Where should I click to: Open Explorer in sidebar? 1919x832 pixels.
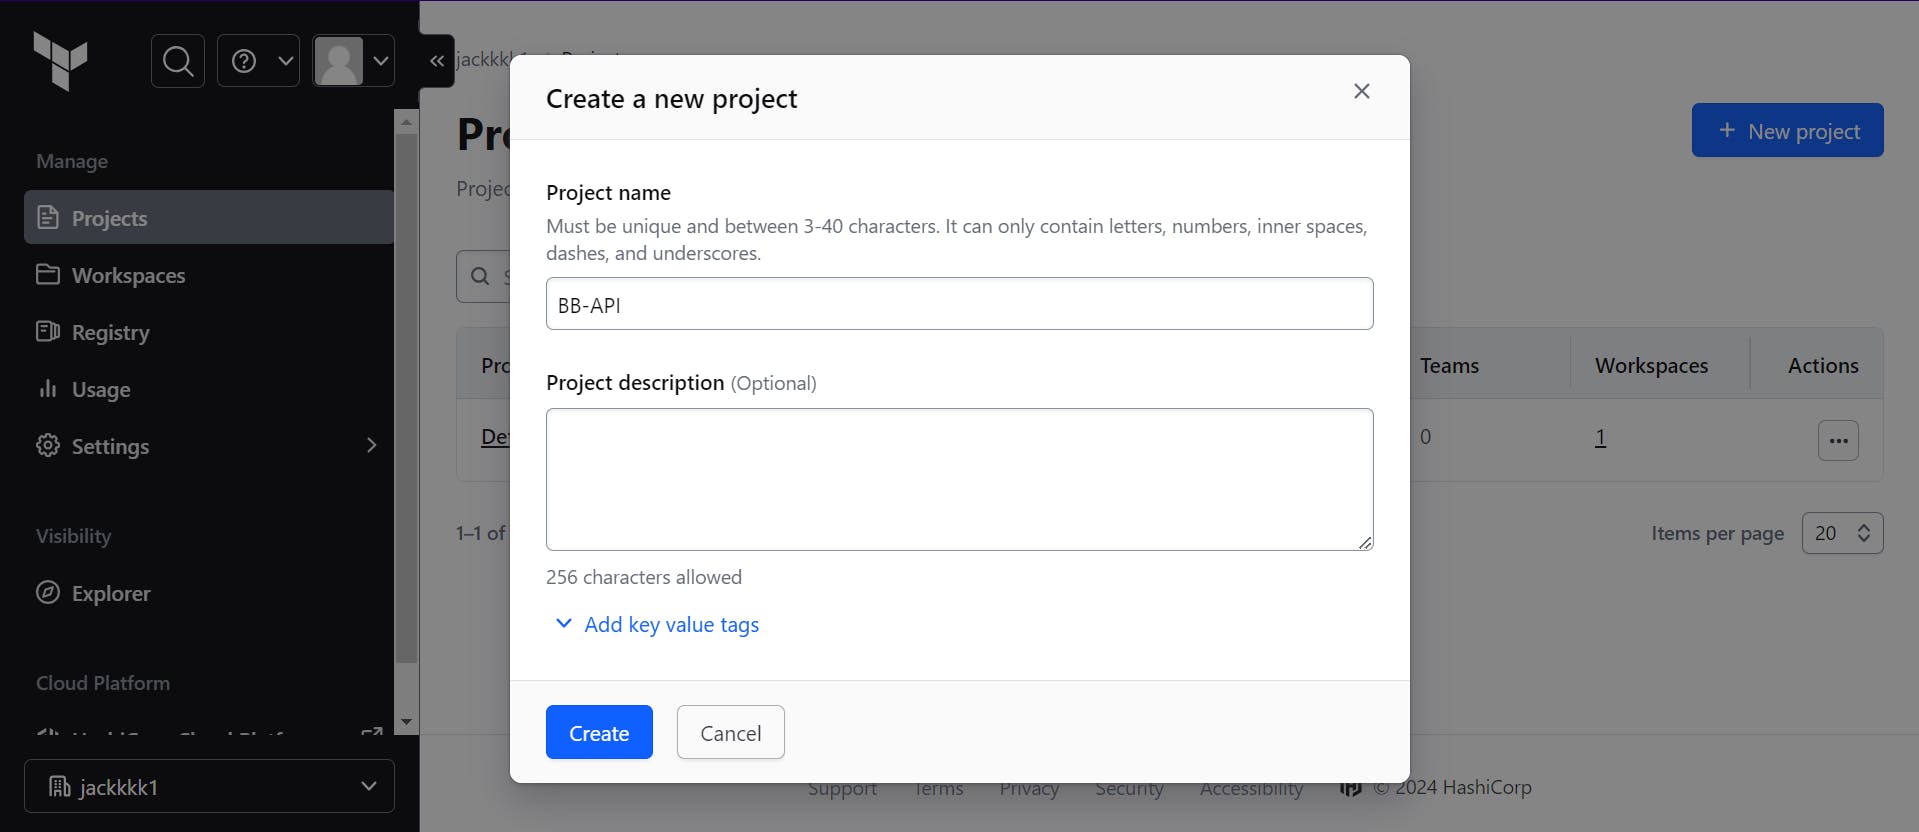[209, 592]
